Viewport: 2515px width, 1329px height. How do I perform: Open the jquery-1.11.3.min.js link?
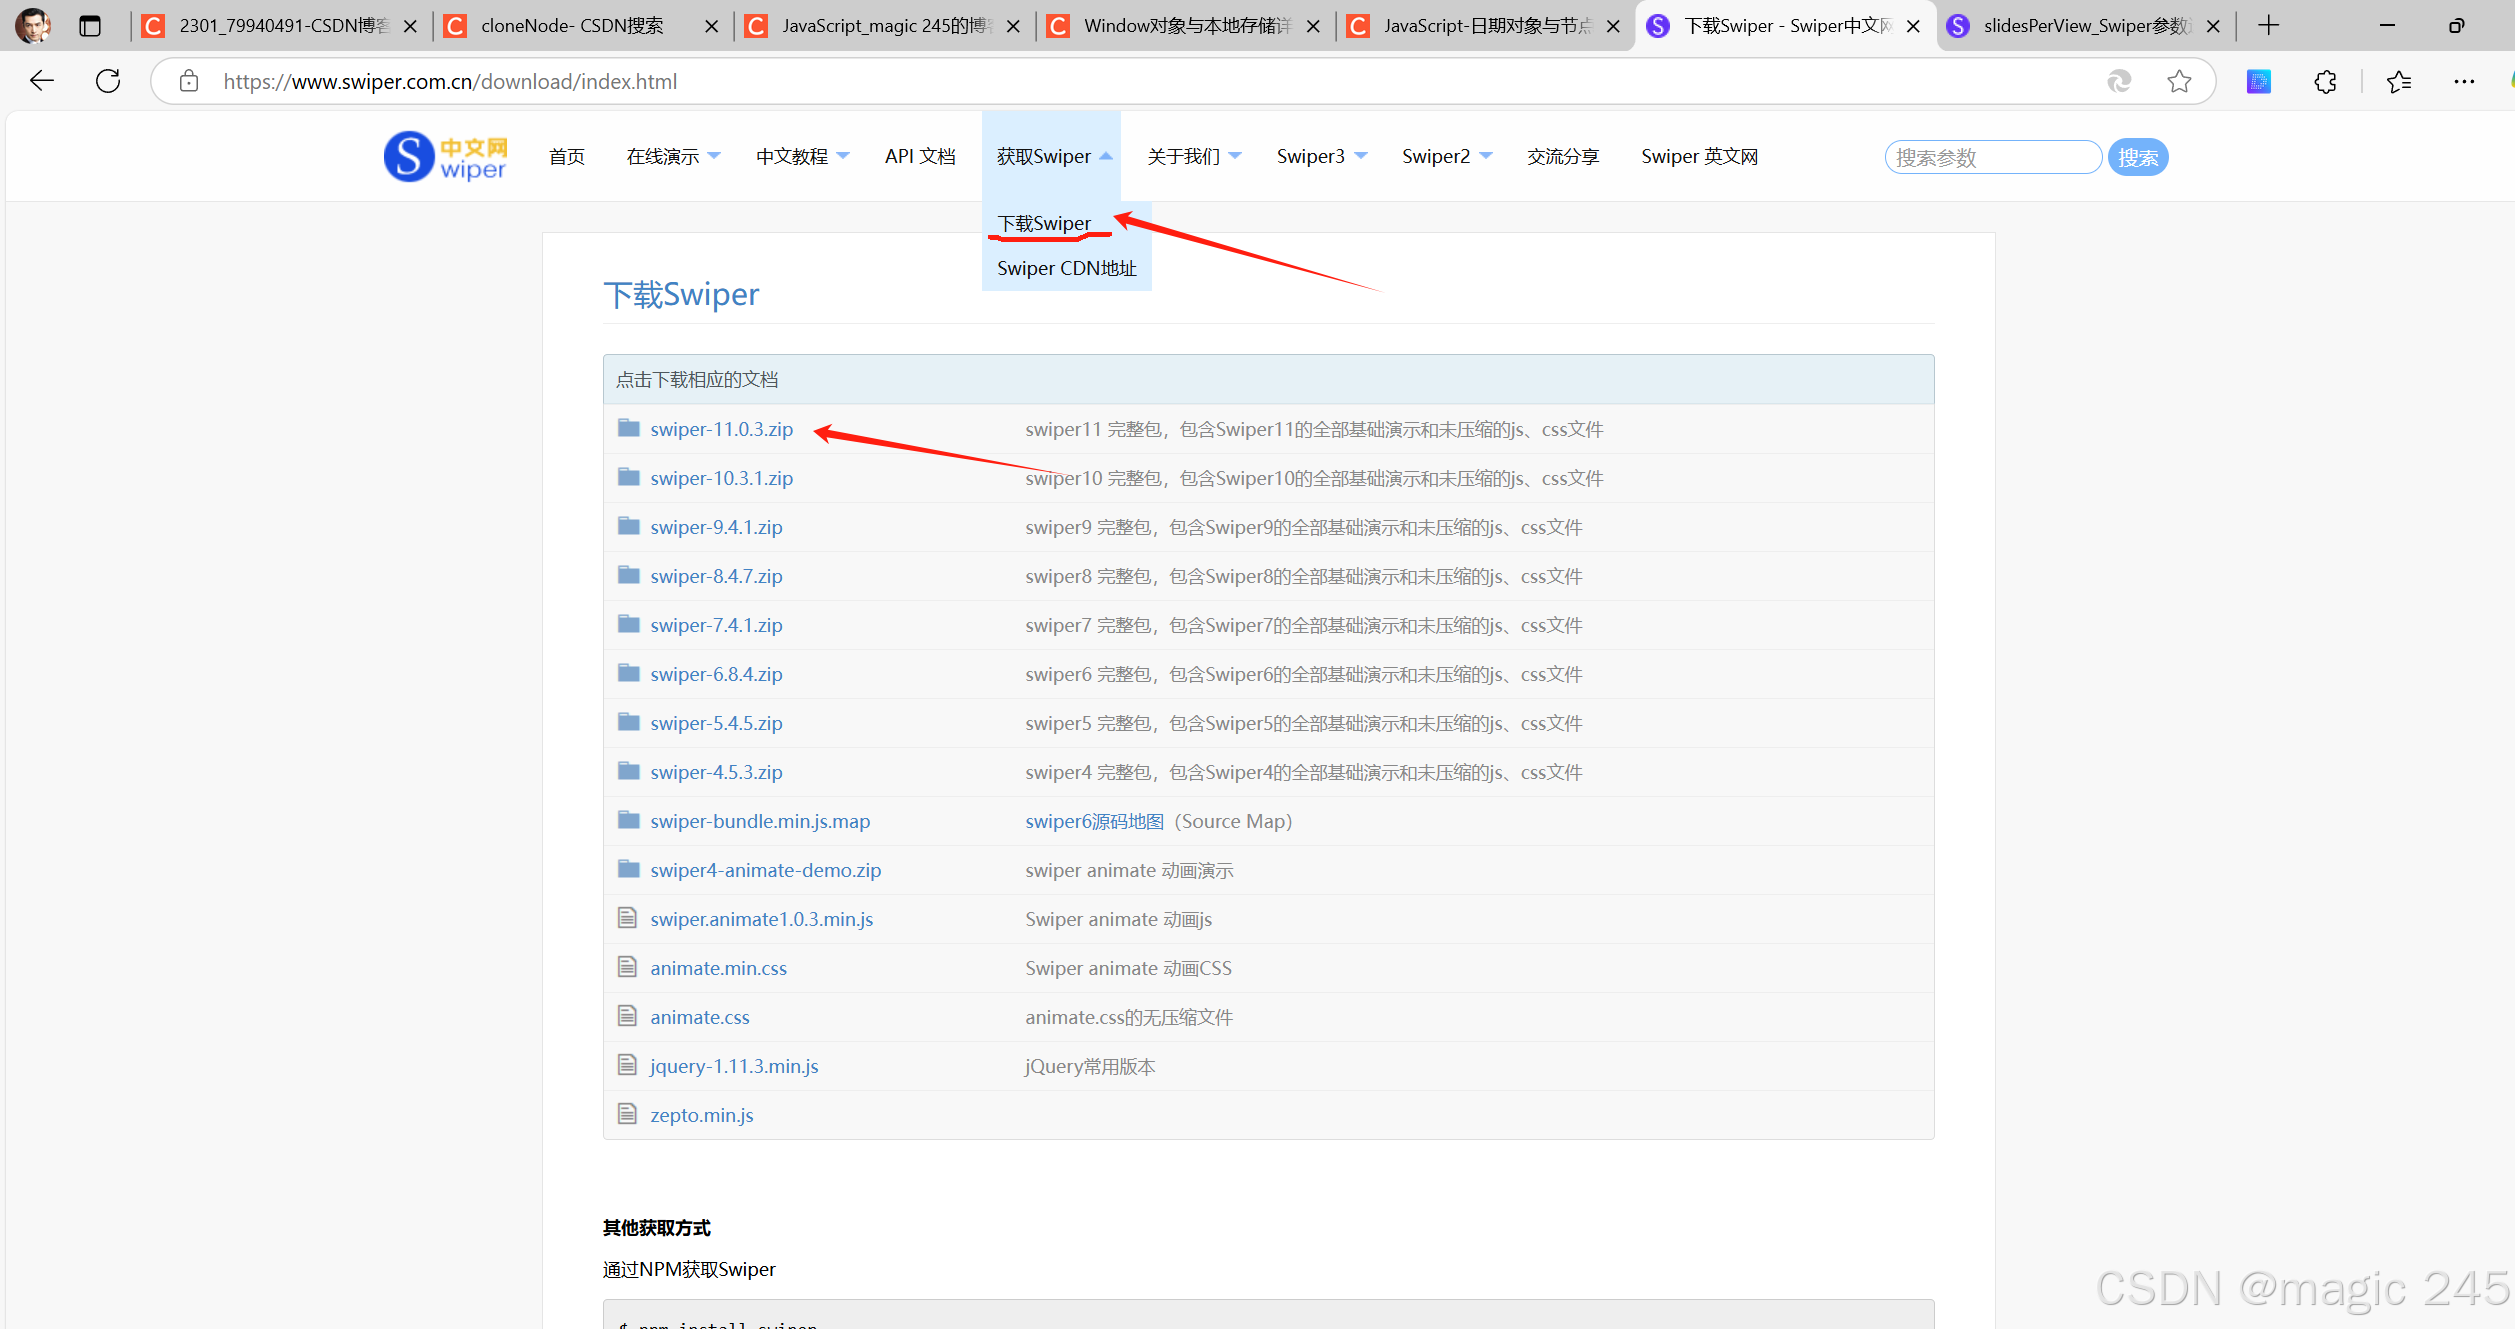733,1066
